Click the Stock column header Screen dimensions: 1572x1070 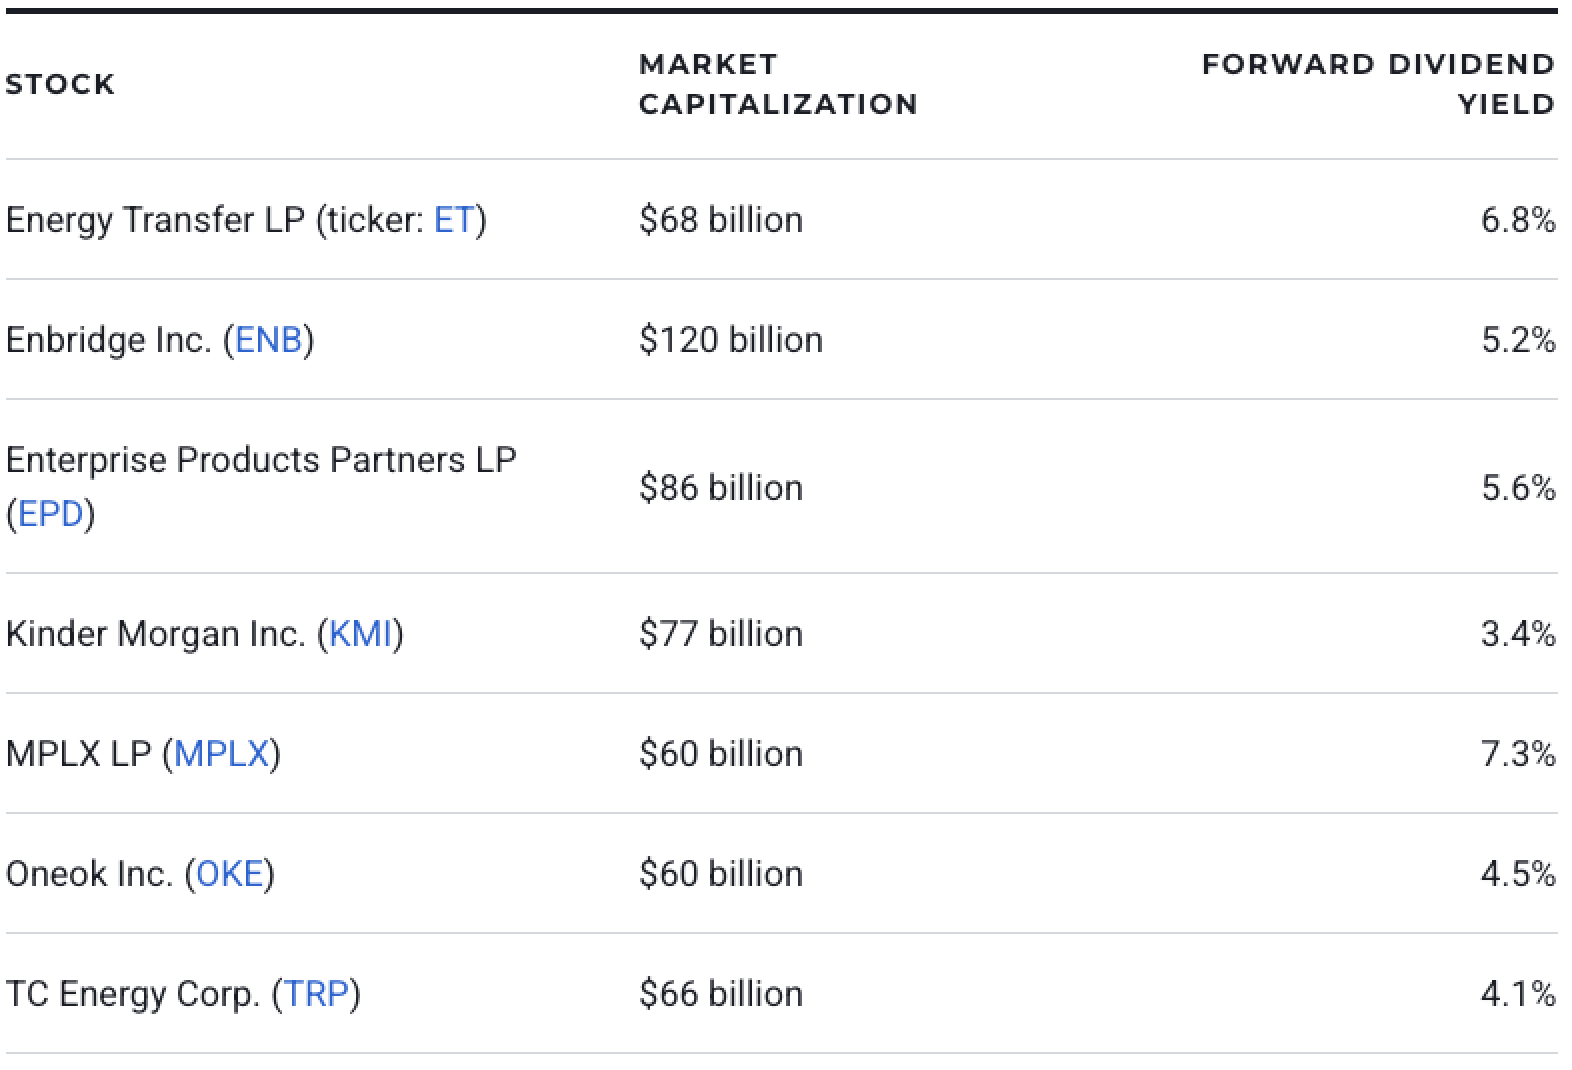(x=60, y=84)
